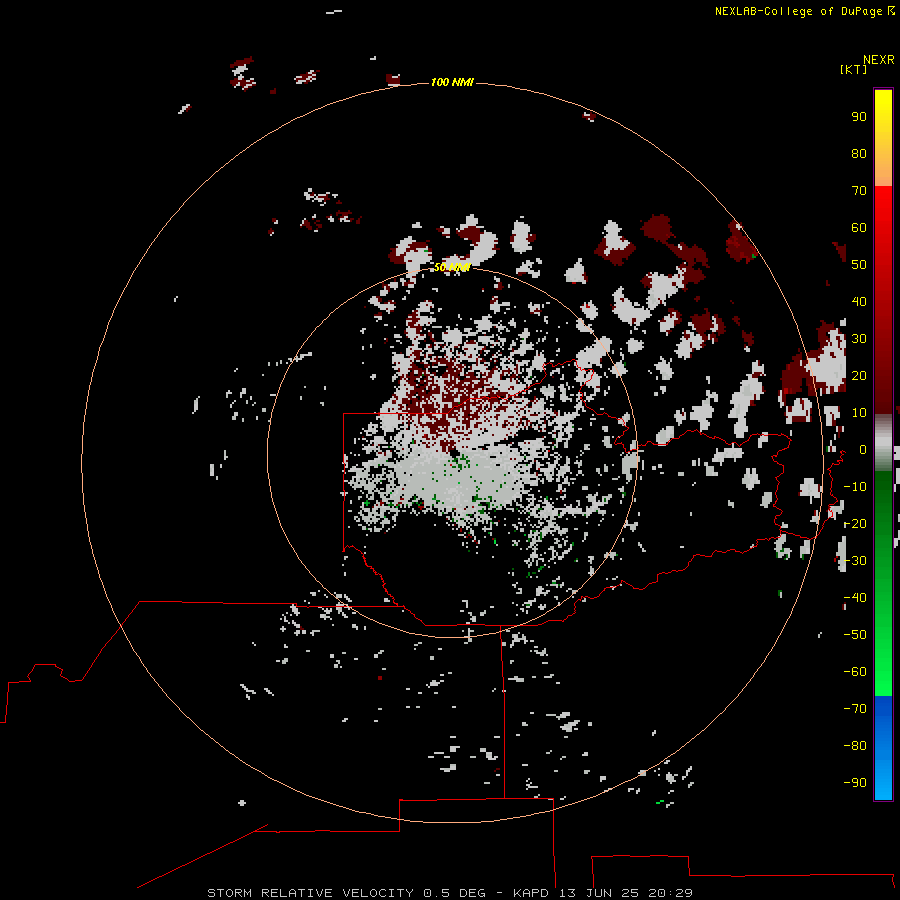The image size is (900, 900).
Task: Click the -20 value on velocity scale
Action: pos(855,523)
